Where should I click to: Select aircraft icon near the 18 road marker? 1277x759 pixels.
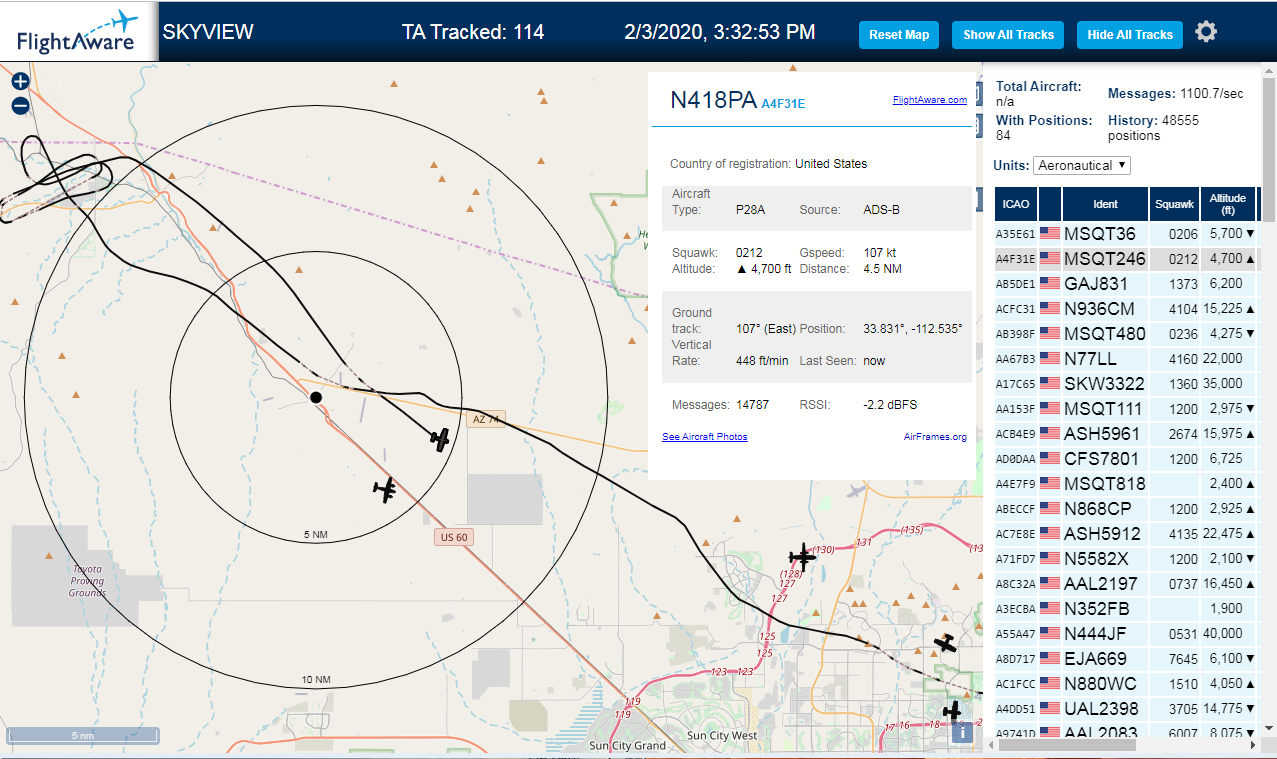pyautogui.click(x=952, y=711)
